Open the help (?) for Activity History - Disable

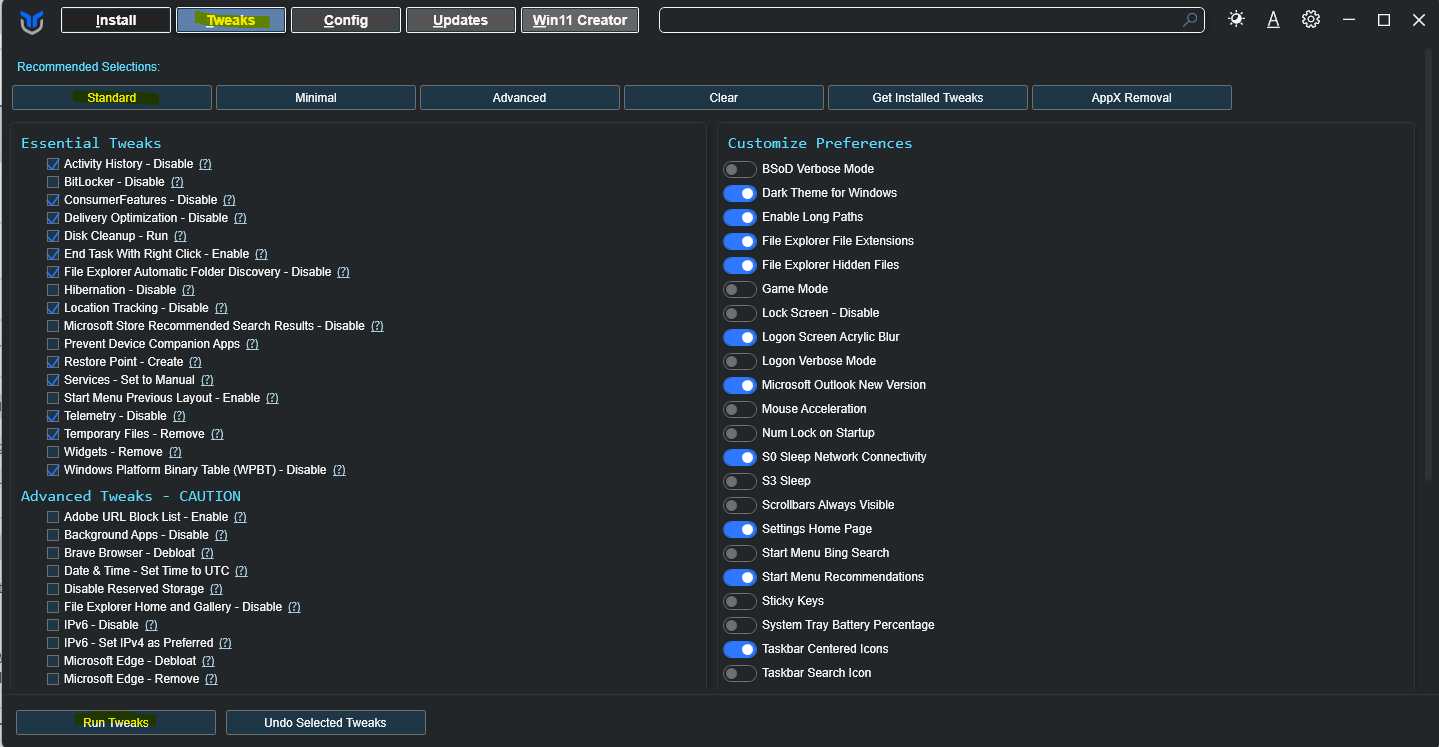tap(205, 164)
